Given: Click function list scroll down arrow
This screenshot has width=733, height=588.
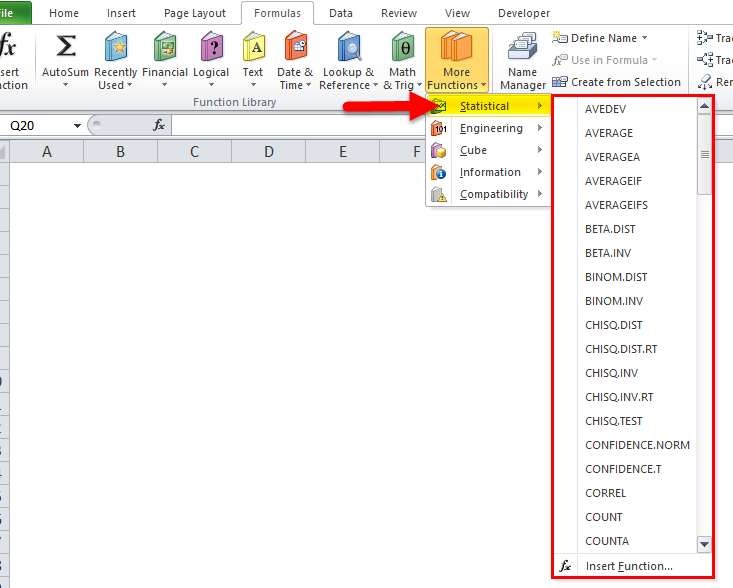Looking at the screenshot, I should click(704, 544).
